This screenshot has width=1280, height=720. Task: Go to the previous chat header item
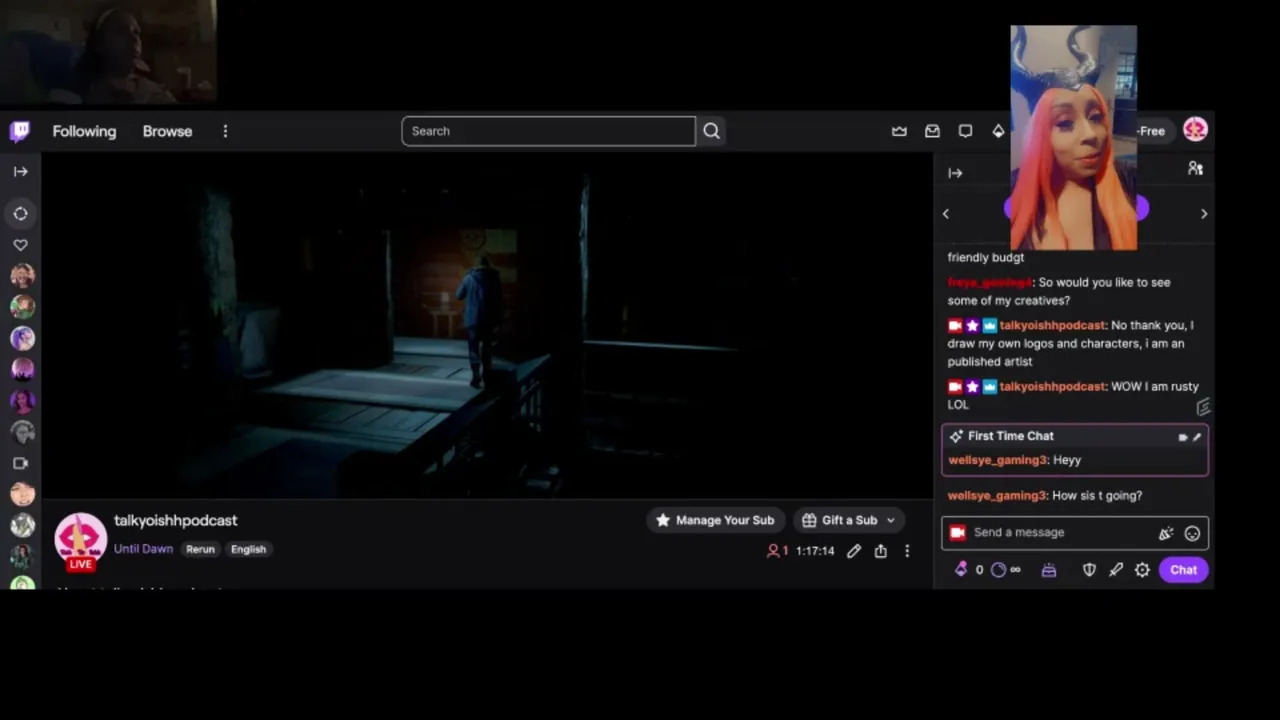pos(946,213)
